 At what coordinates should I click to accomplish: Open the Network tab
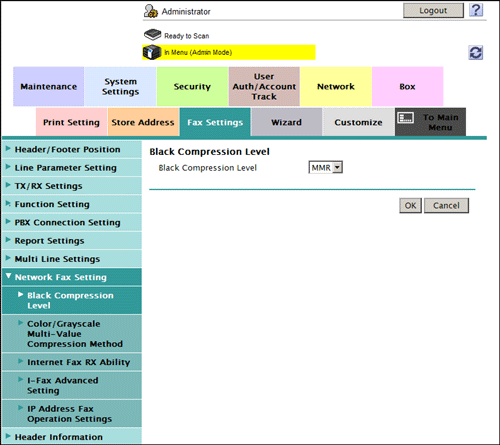[x=336, y=87]
